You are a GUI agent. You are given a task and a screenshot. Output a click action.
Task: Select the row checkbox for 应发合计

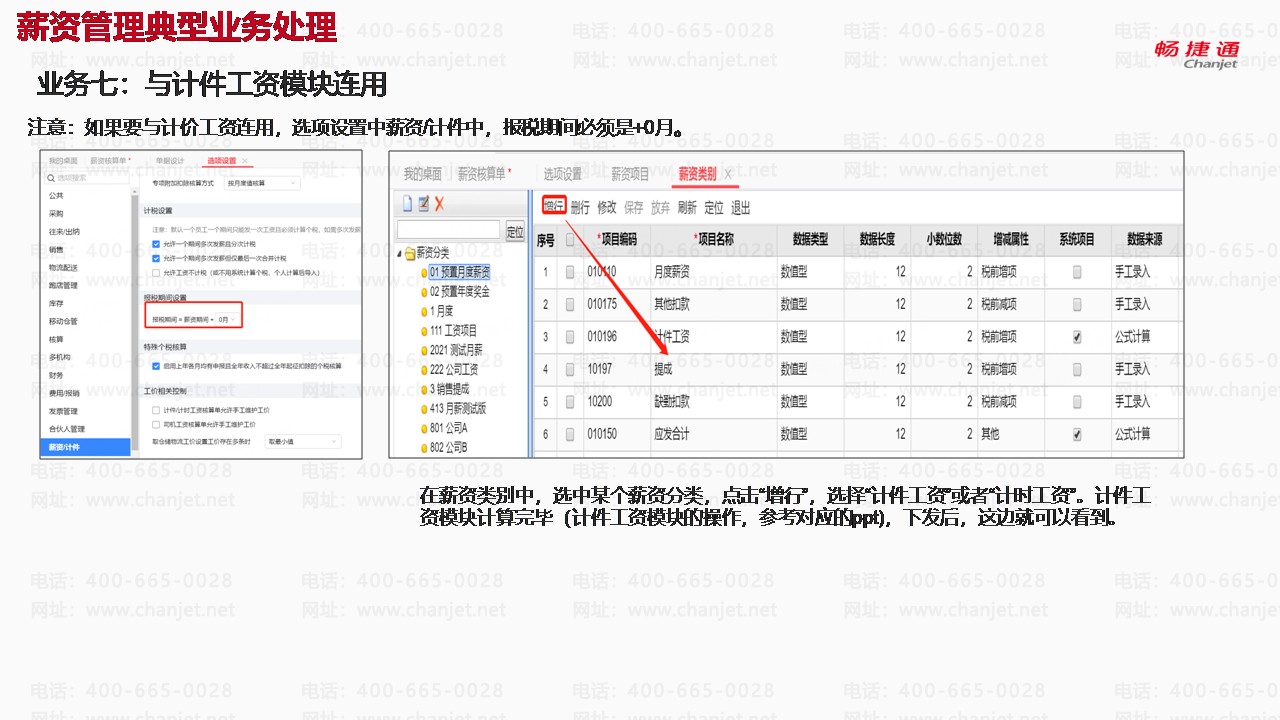click(x=570, y=434)
